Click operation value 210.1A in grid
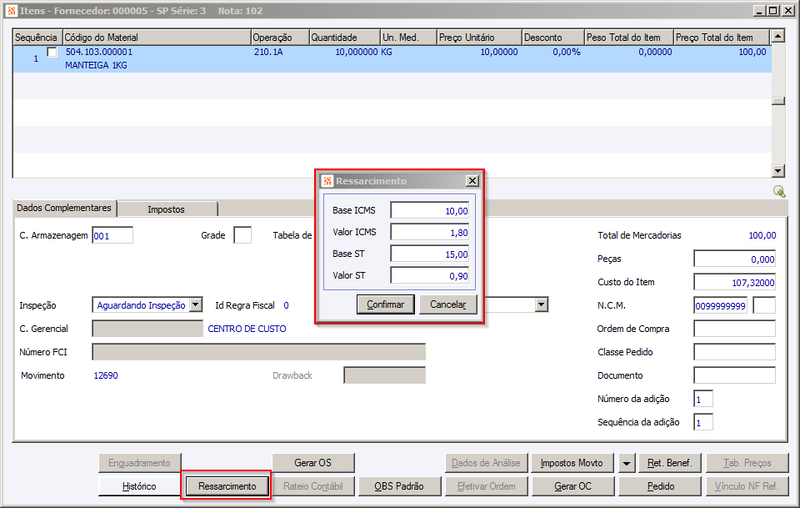The height and width of the screenshot is (508, 800). coord(268,52)
